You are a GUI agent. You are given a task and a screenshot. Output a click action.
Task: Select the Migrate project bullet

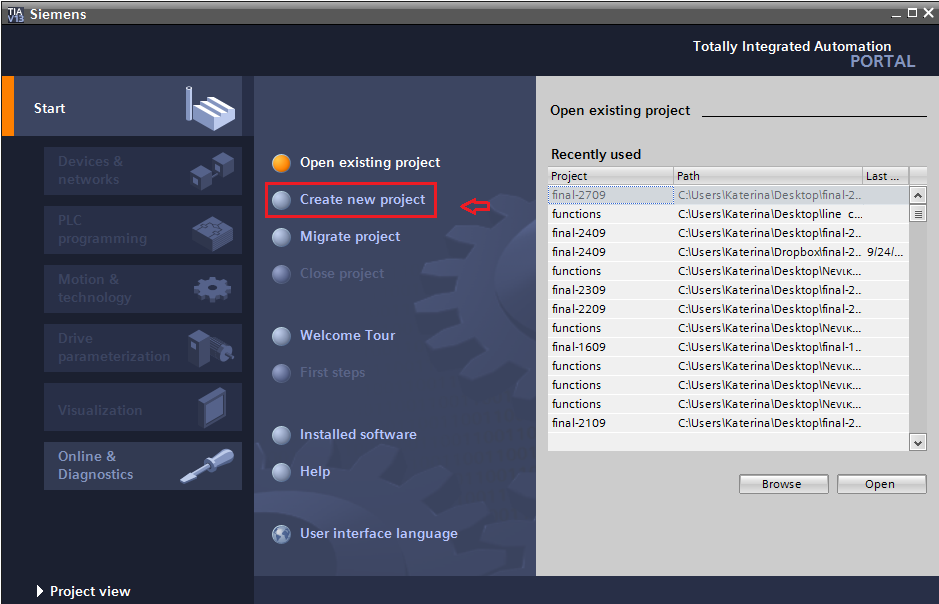(281, 237)
